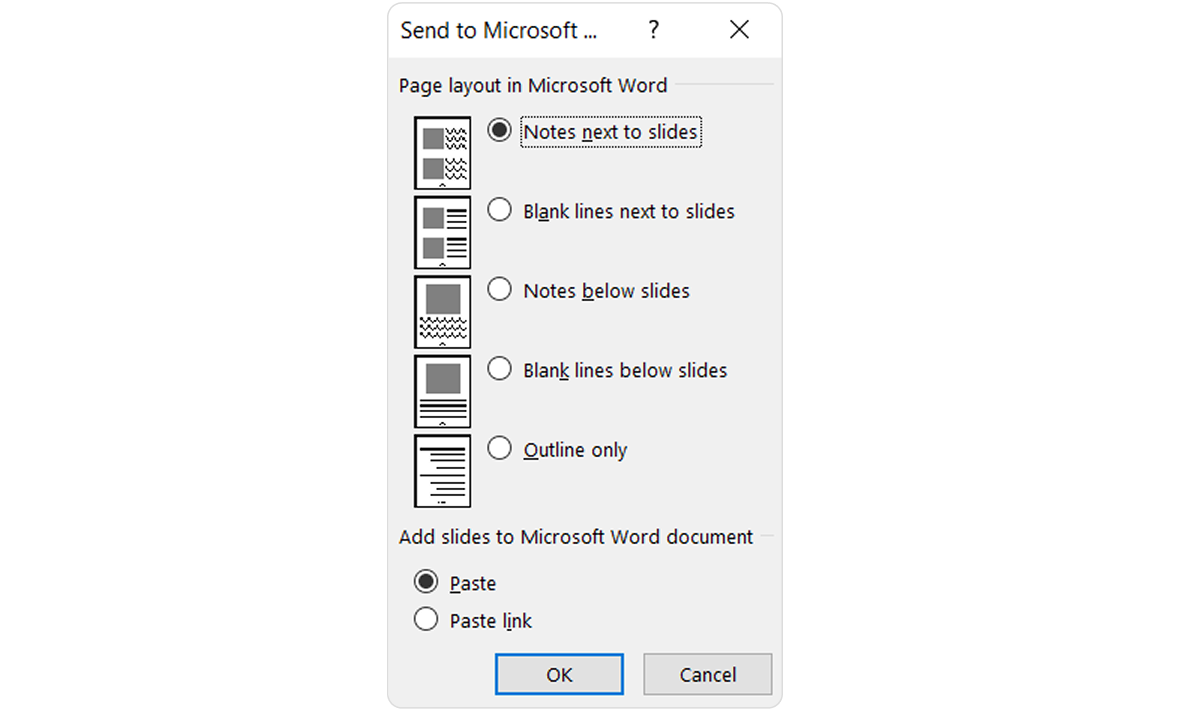This screenshot has height=710, width=1188.
Task: Choose the Notes below slides radio button
Action: [499, 289]
